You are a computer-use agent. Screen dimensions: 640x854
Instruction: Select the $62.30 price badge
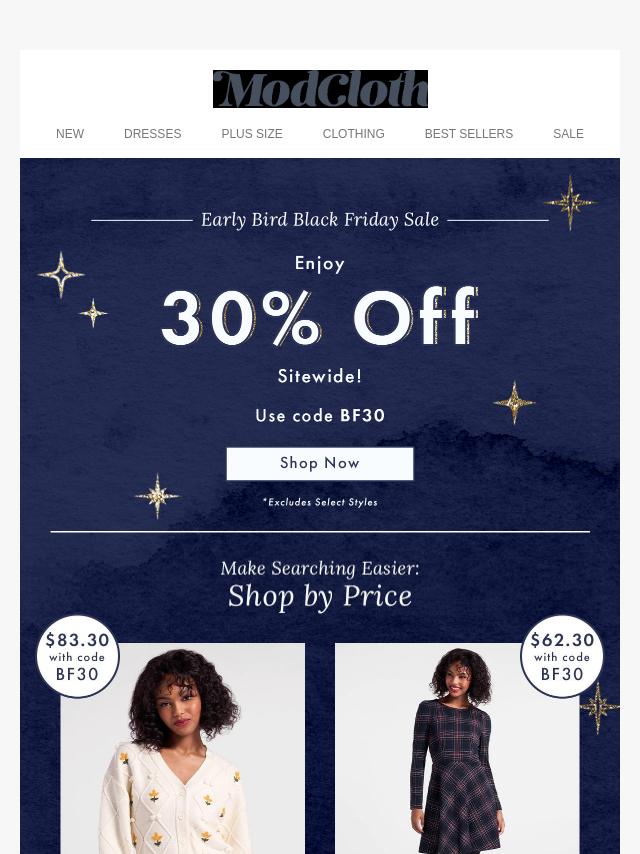[562, 656]
